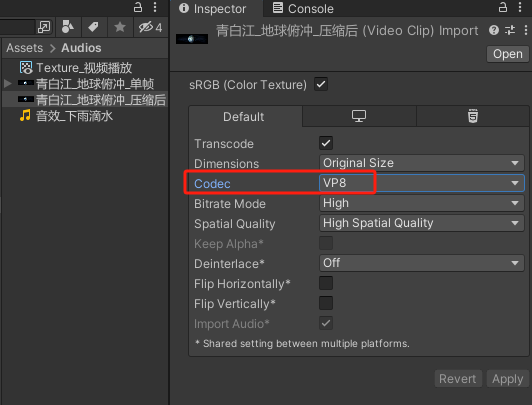Click the Favorites star icon

[x=120, y=27]
